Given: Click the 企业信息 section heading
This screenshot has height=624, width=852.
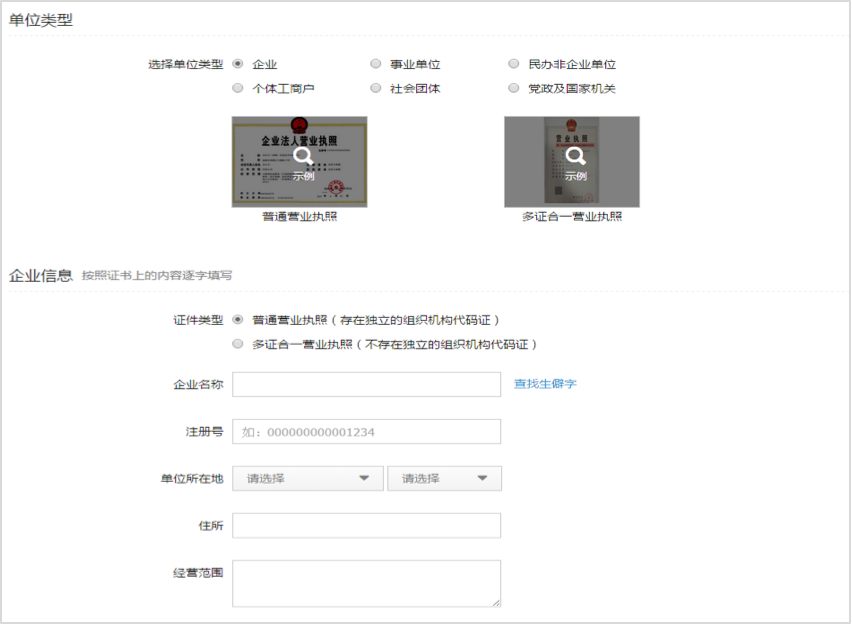Looking at the screenshot, I should (41, 275).
